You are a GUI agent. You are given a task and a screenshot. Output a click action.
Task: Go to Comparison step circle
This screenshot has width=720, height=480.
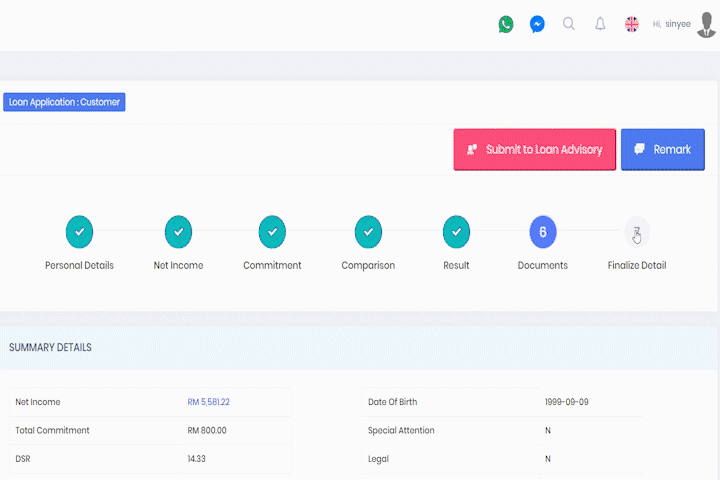tap(368, 232)
